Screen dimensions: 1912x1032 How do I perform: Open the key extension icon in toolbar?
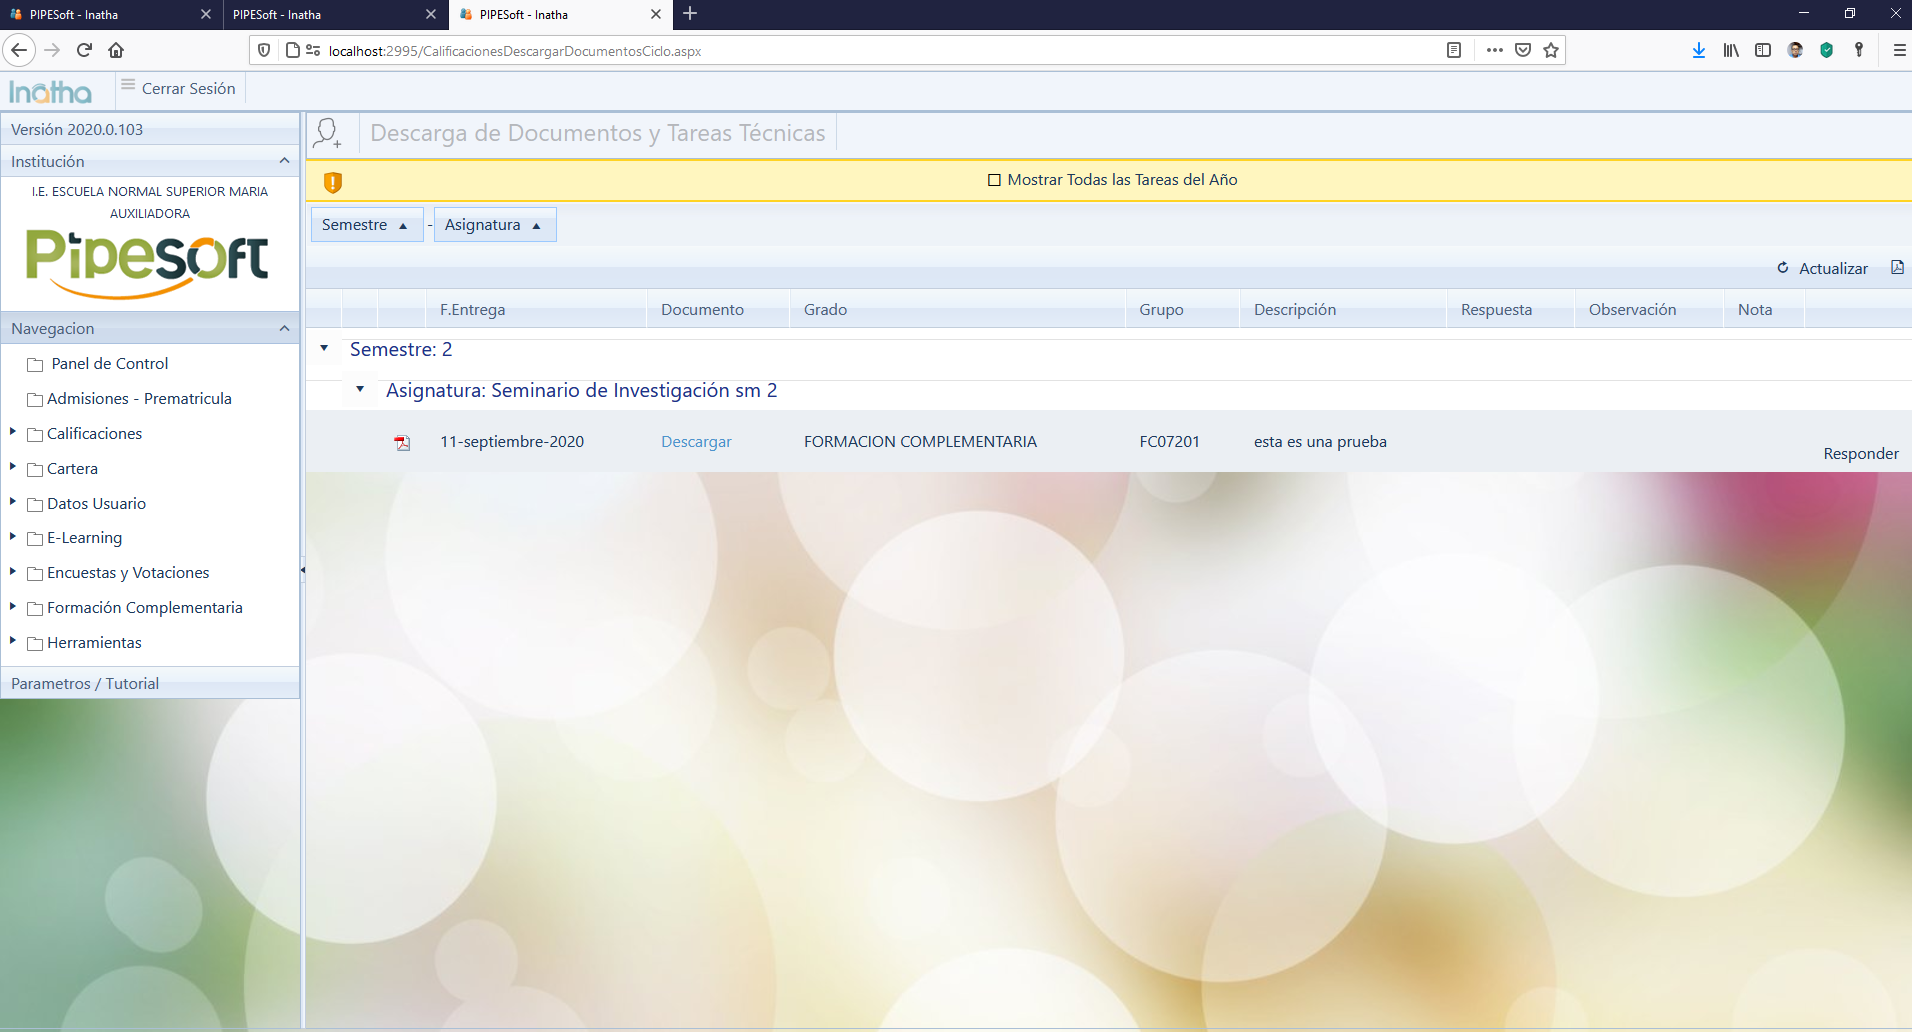pyautogui.click(x=1859, y=50)
